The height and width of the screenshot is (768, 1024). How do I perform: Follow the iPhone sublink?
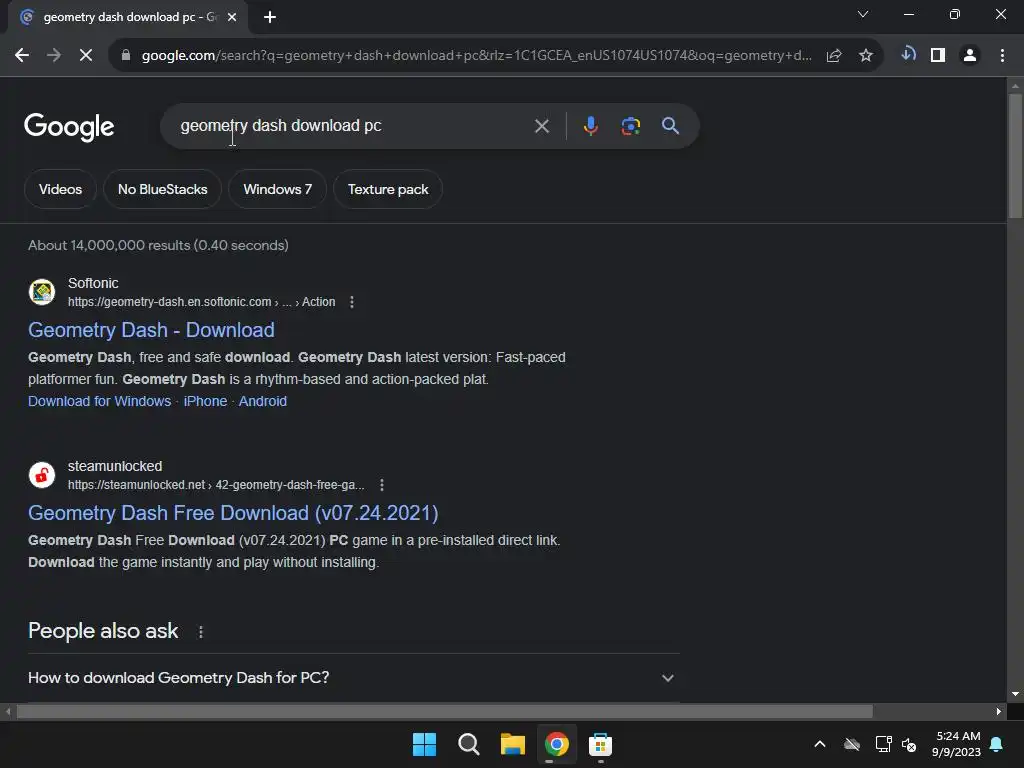click(205, 402)
